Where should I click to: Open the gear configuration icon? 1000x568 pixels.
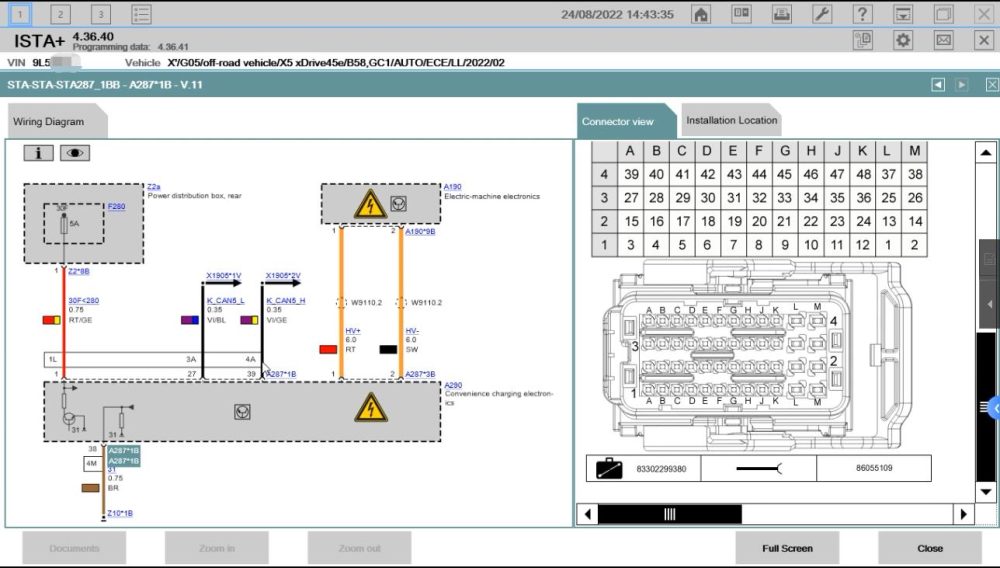click(x=903, y=41)
